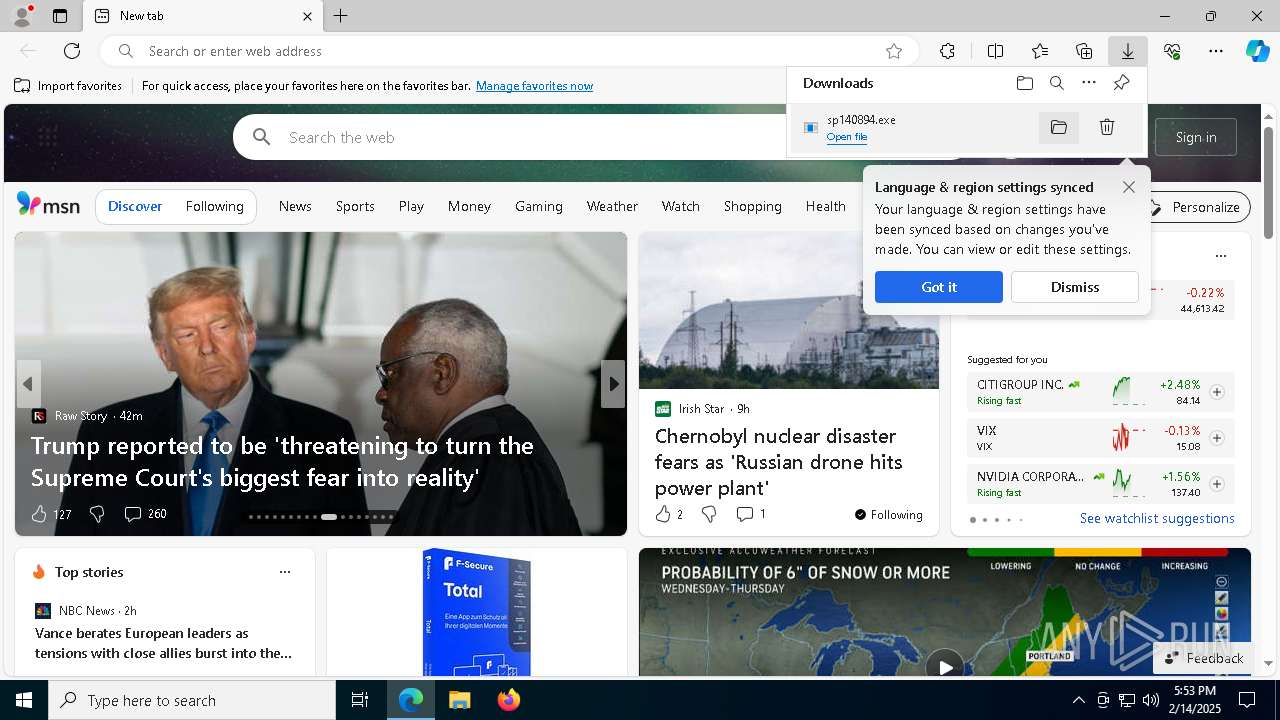
Task: Open the Feedback button
Action: [x=1204, y=658]
